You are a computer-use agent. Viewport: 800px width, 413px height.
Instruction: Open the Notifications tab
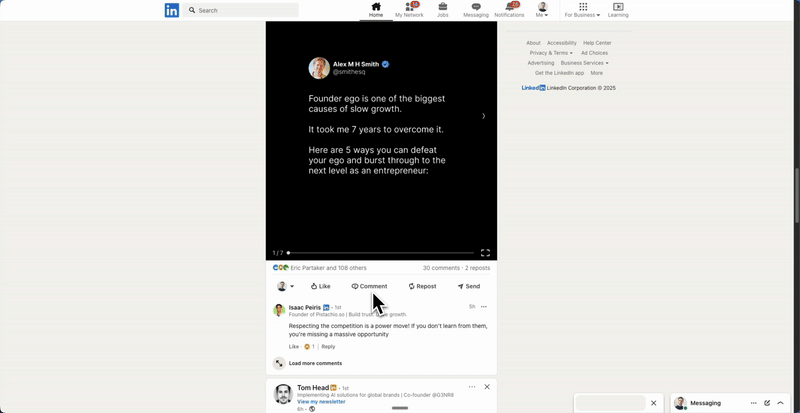coord(509,10)
